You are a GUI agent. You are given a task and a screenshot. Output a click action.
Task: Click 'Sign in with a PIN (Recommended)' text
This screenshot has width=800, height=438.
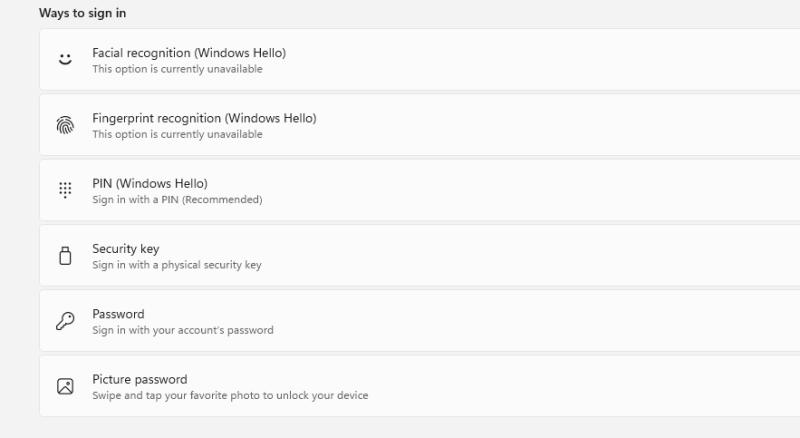[x=177, y=199]
